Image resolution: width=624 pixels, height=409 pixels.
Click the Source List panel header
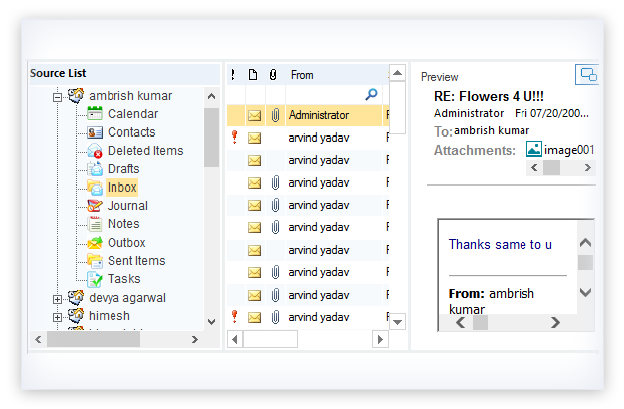click(58, 73)
